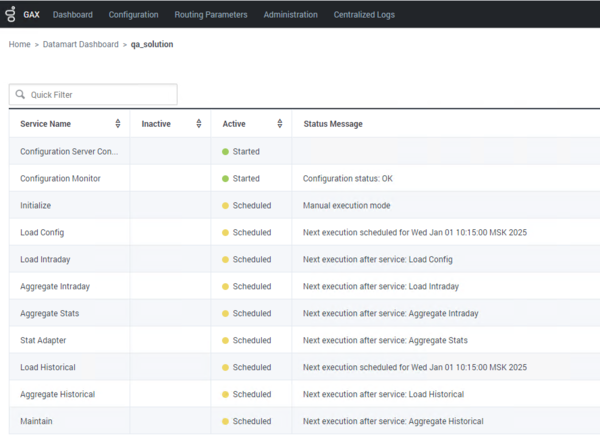600x441 pixels.
Task: Click the yellow status dot in the Load Config row
Action: (225, 232)
